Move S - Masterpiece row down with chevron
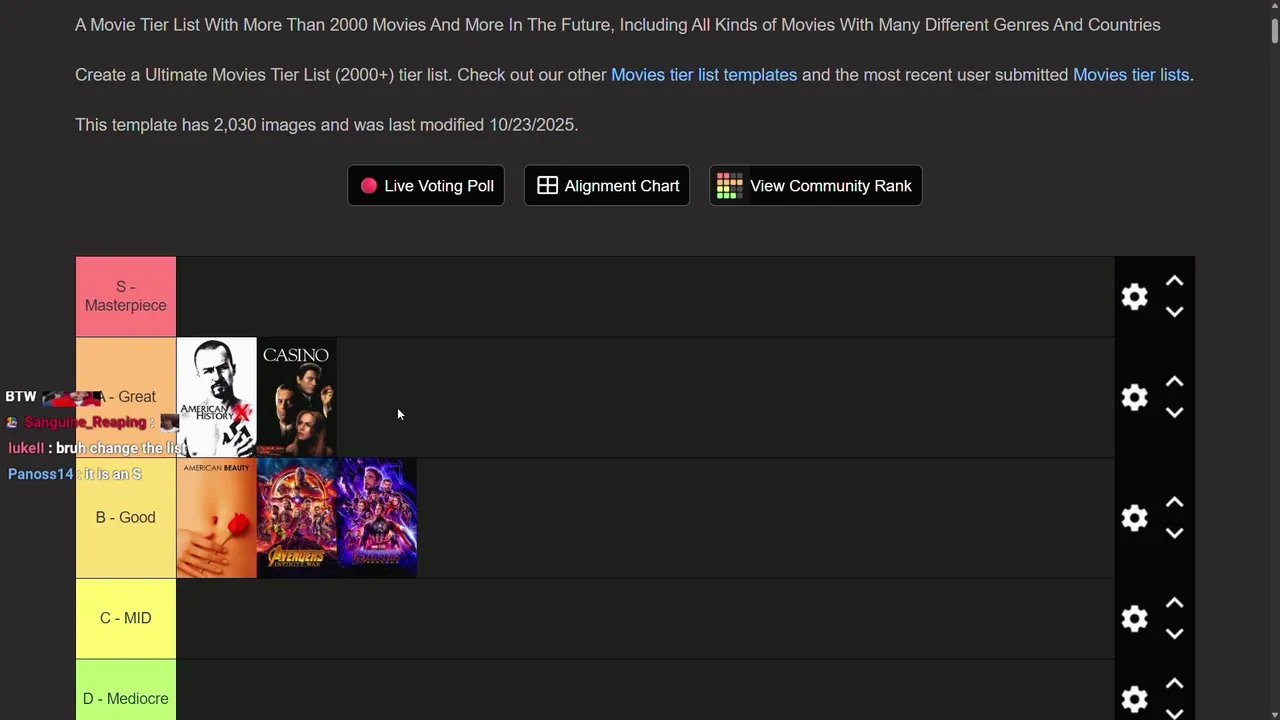 [1175, 312]
